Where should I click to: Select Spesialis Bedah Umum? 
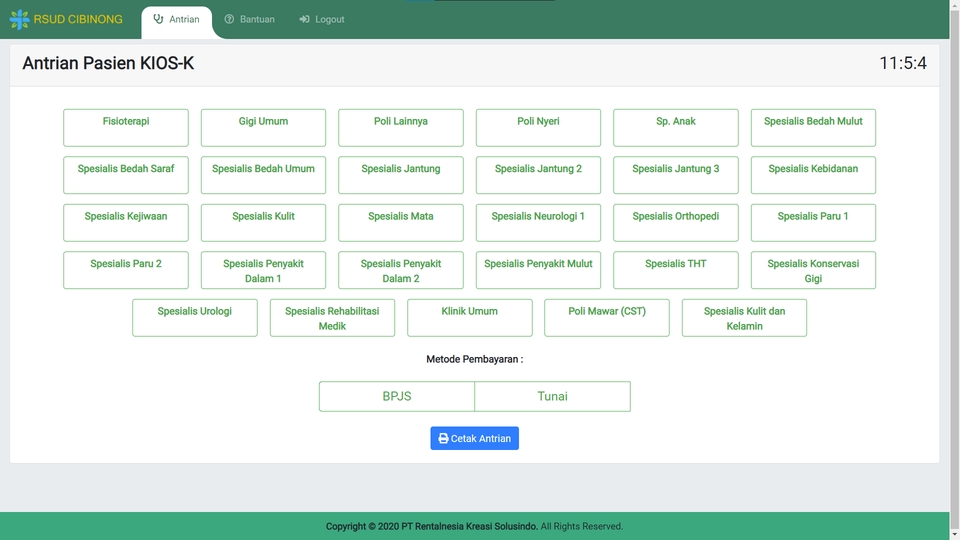263,175
